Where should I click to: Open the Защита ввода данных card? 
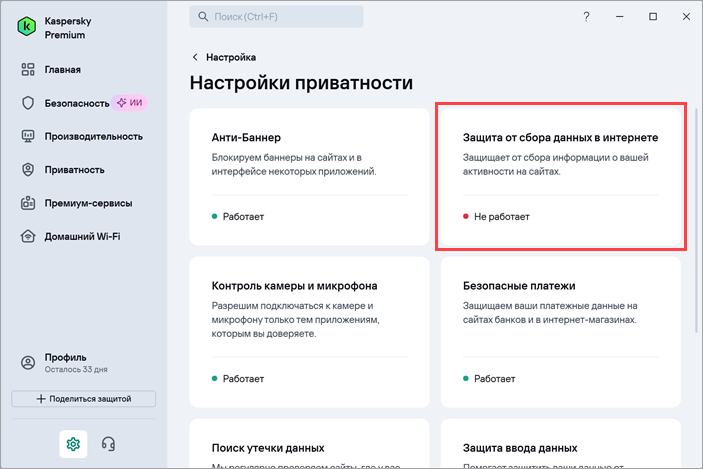(560, 444)
